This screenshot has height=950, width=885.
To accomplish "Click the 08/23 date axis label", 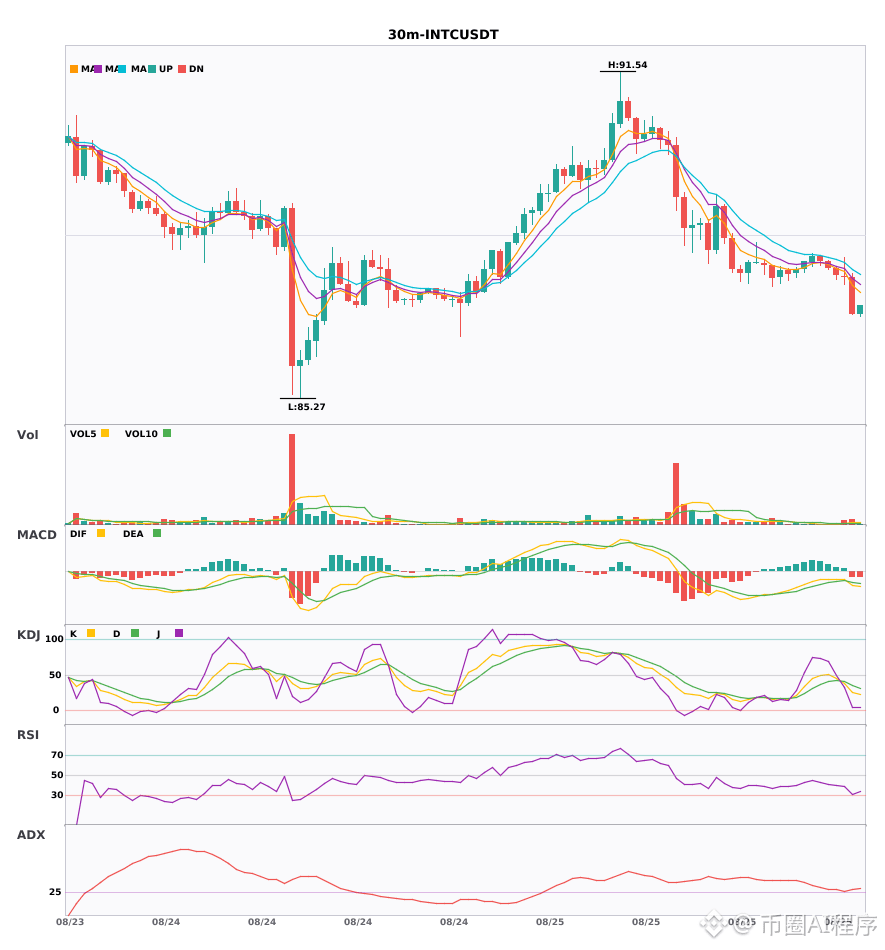I will point(70,922).
